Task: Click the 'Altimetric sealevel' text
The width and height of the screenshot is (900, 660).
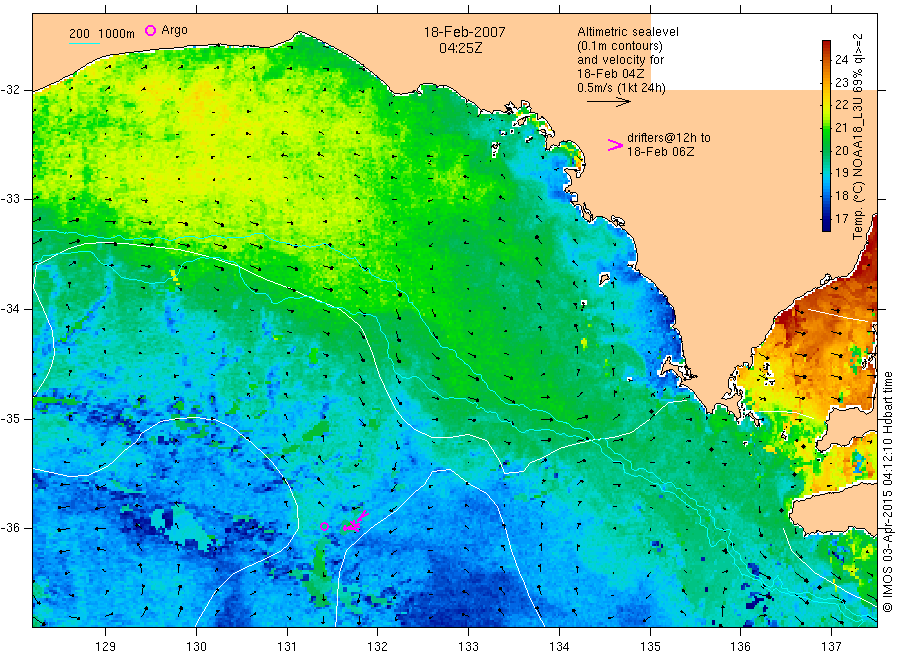Action: [627, 32]
